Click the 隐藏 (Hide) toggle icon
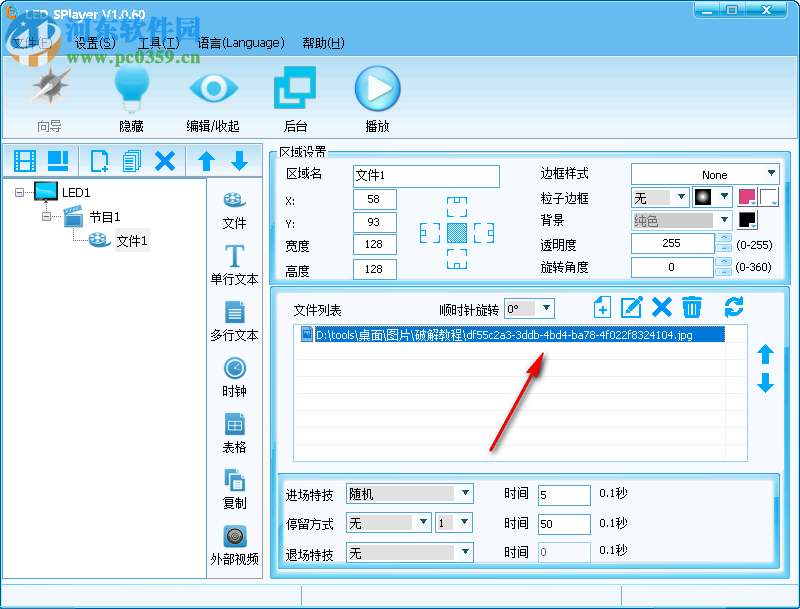The image size is (800, 609). (131, 90)
